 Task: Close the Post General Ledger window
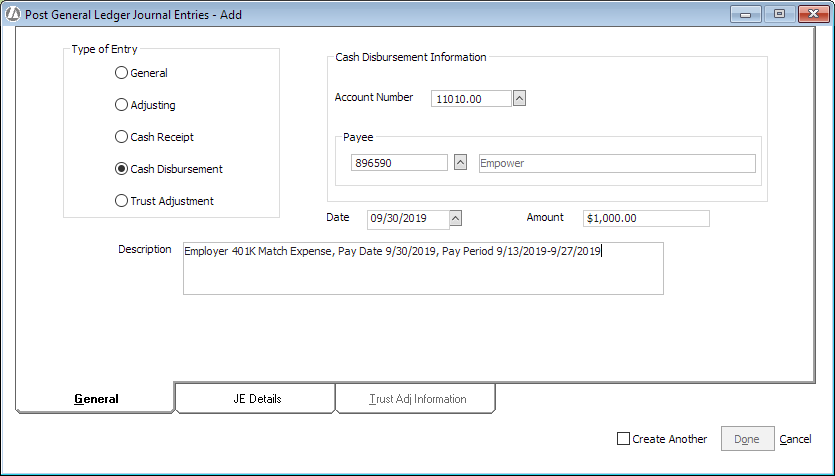pyautogui.click(x=814, y=14)
